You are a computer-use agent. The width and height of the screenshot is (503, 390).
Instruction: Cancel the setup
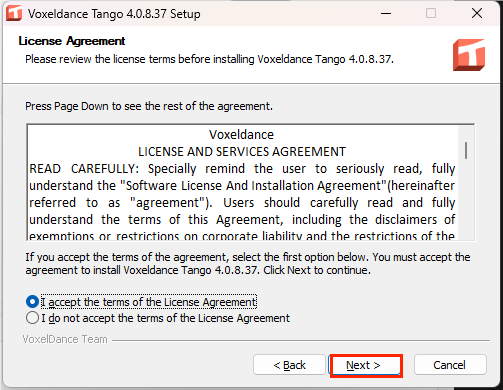(x=450, y=365)
